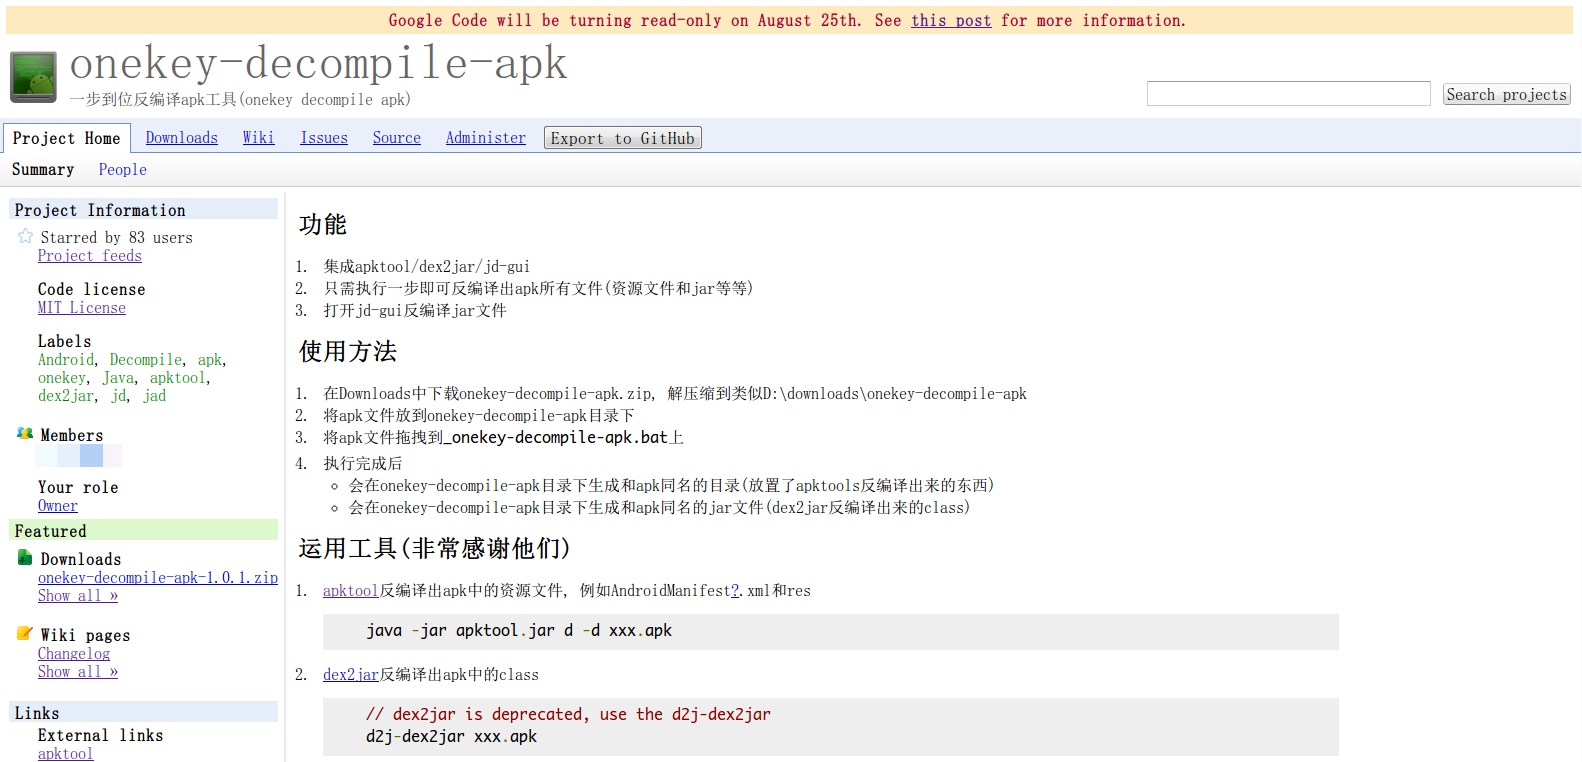Click the apktool label link in Labels
Screen dimensions: 1582x762
point(178,378)
